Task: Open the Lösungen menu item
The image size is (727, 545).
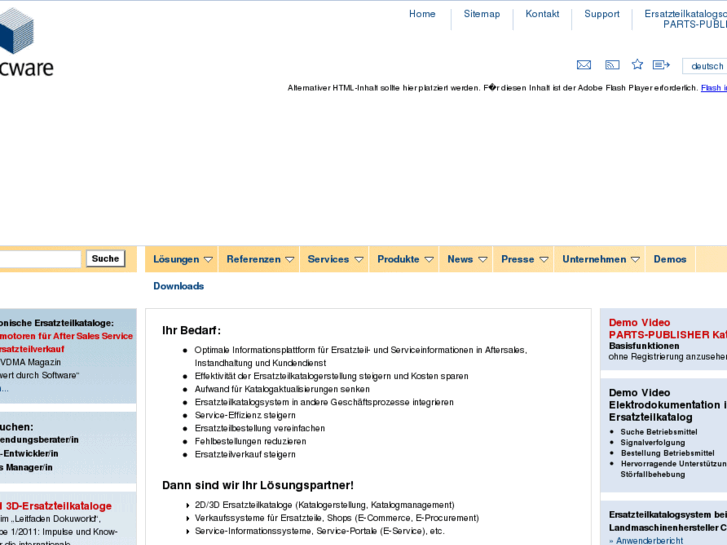Action: pos(176,259)
